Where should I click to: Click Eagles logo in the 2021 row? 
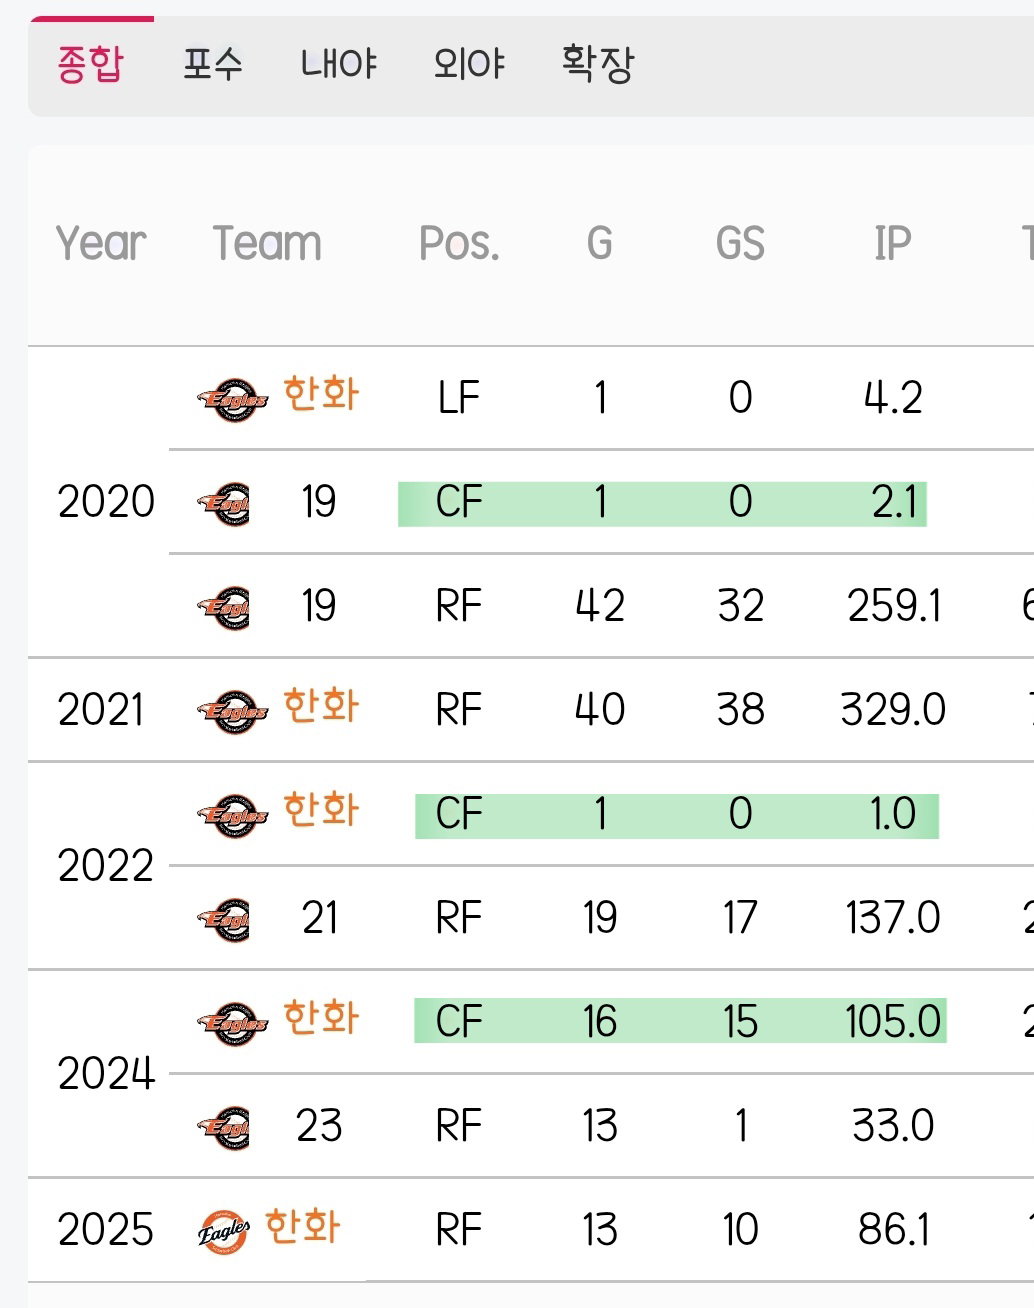tap(232, 712)
